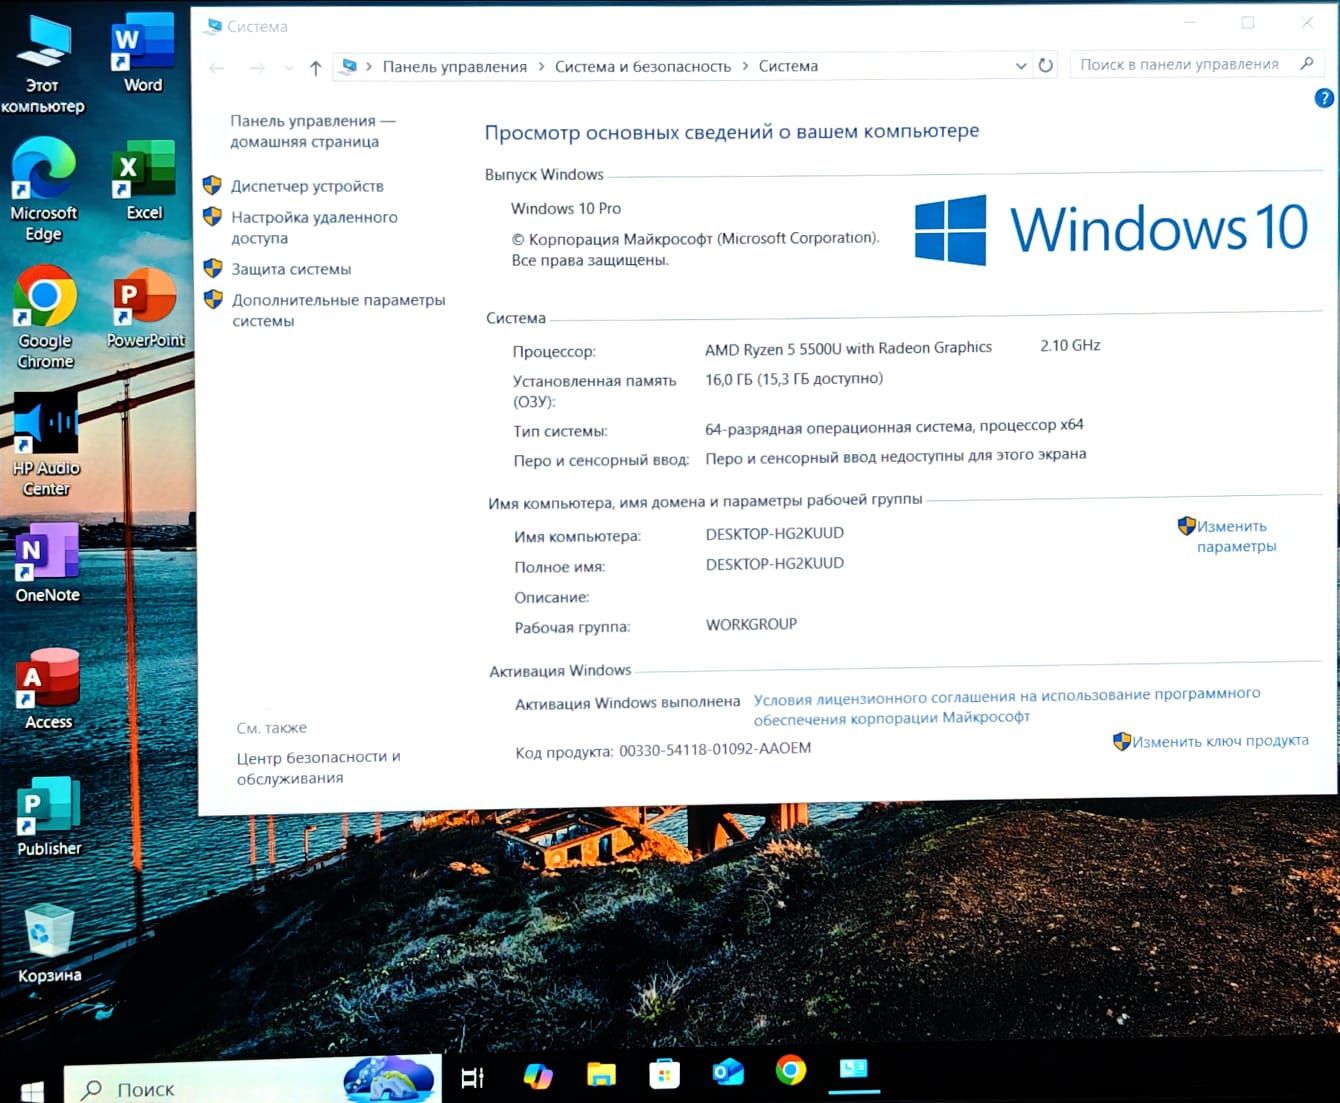Click the 16,0 ГБ installed memory value
Image resolution: width=1340 pixels, height=1103 pixels.
[x=794, y=379]
